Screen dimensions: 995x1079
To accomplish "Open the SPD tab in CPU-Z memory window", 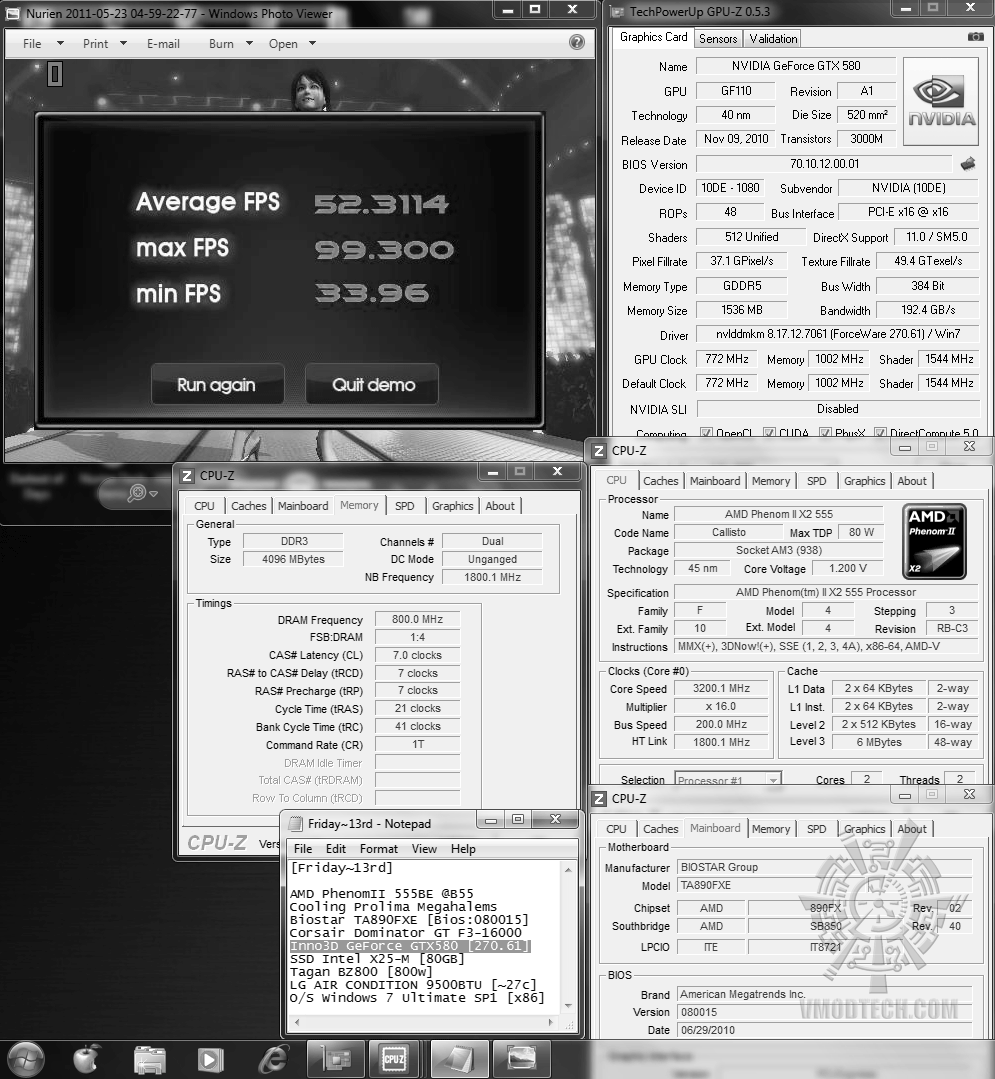I will [405, 506].
